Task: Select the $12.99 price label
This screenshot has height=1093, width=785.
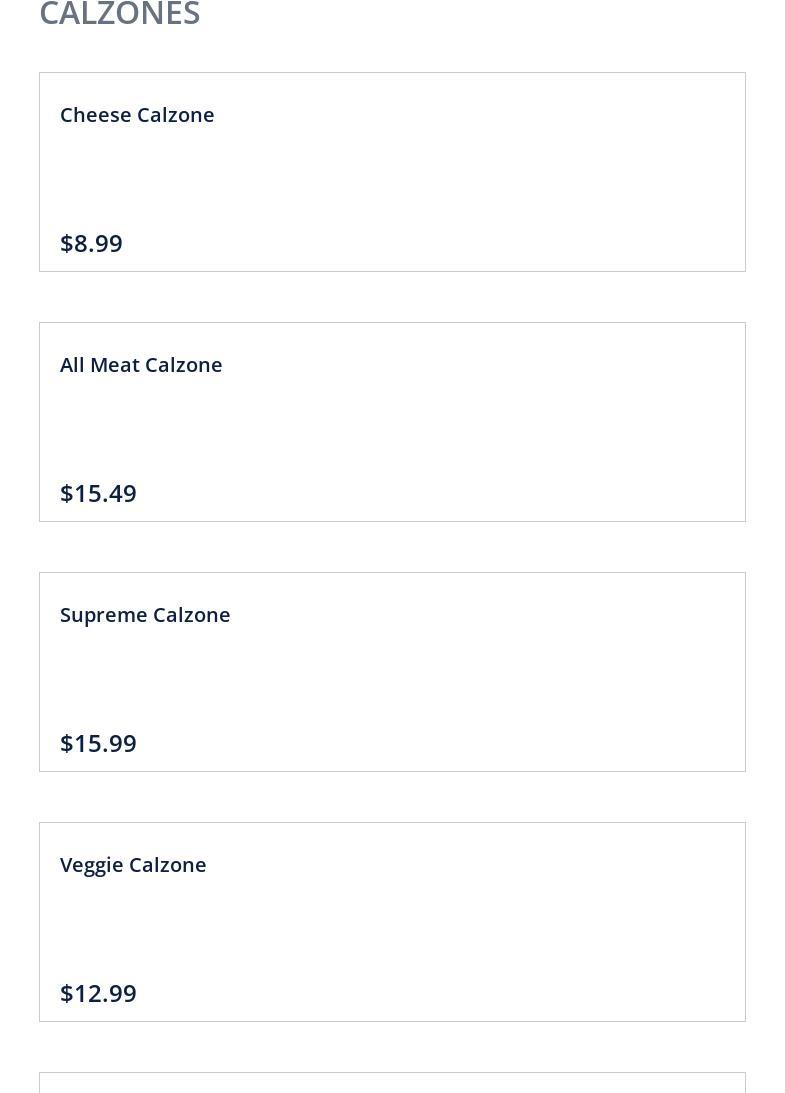Action: (x=98, y=993)
